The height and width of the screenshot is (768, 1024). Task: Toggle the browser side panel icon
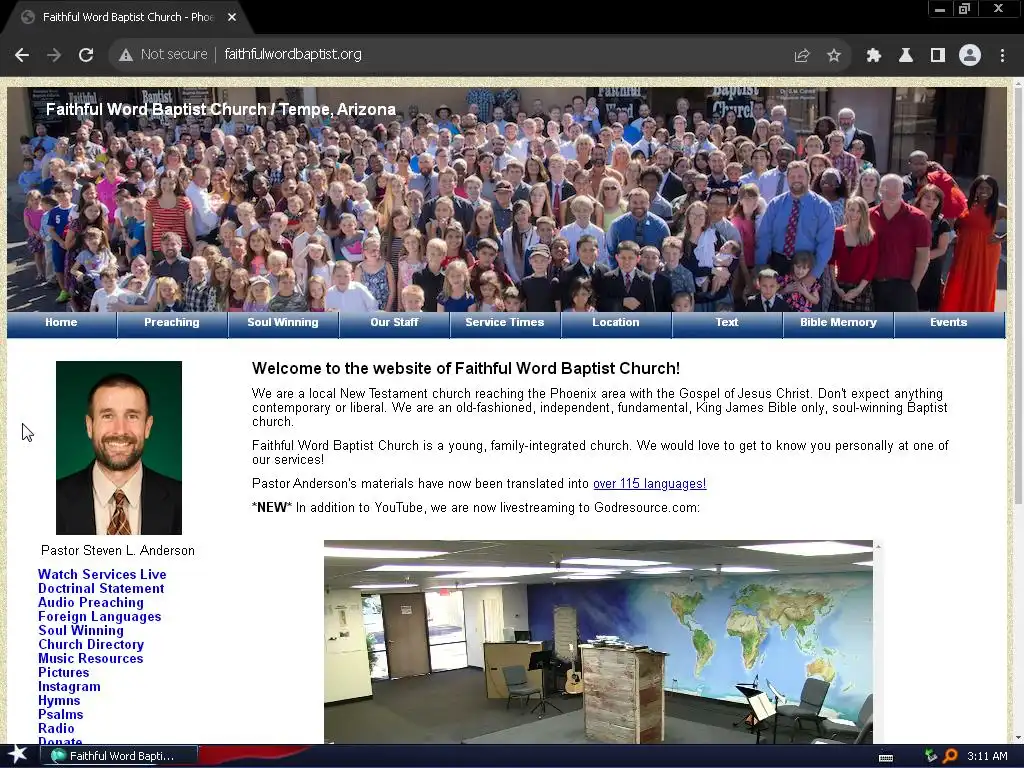click(938, 56)
